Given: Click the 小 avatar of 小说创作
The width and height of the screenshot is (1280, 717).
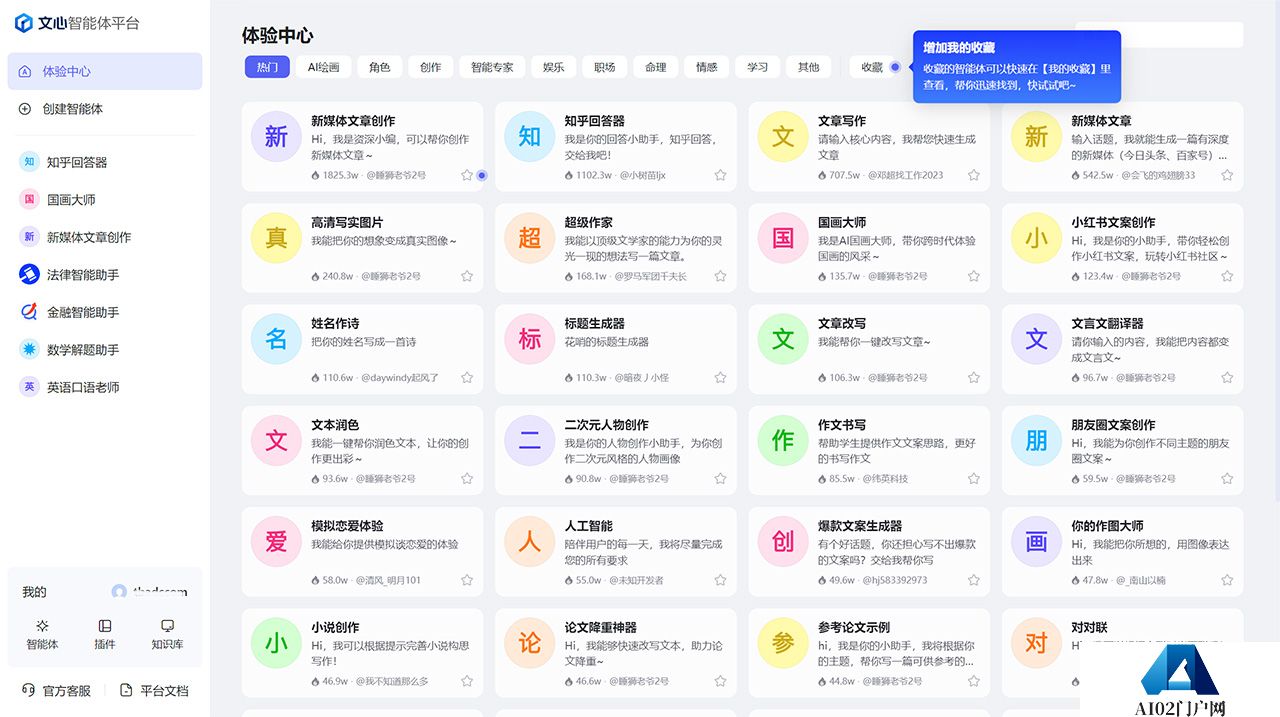Looking at the screenshot, I should (x=276, y=643).
